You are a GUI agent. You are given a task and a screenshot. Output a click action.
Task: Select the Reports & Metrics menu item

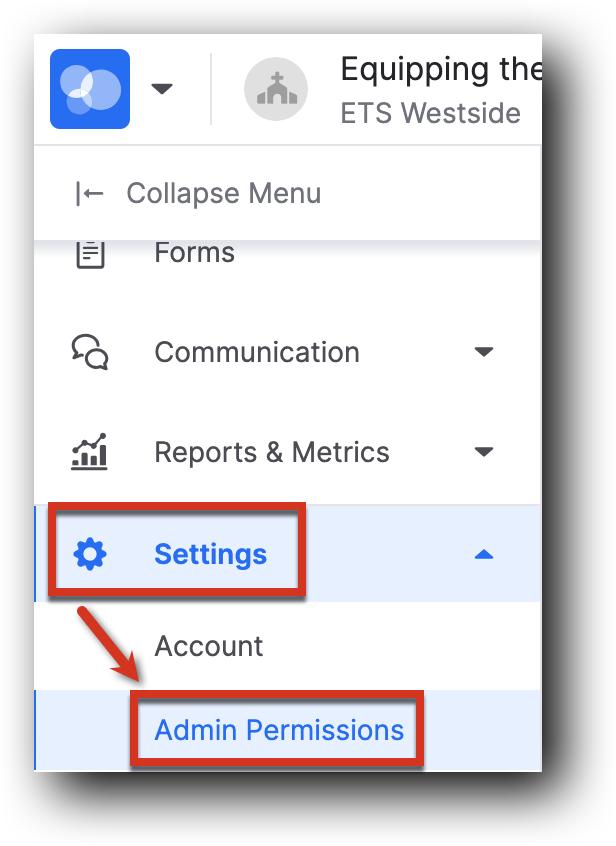pos(271,451)
